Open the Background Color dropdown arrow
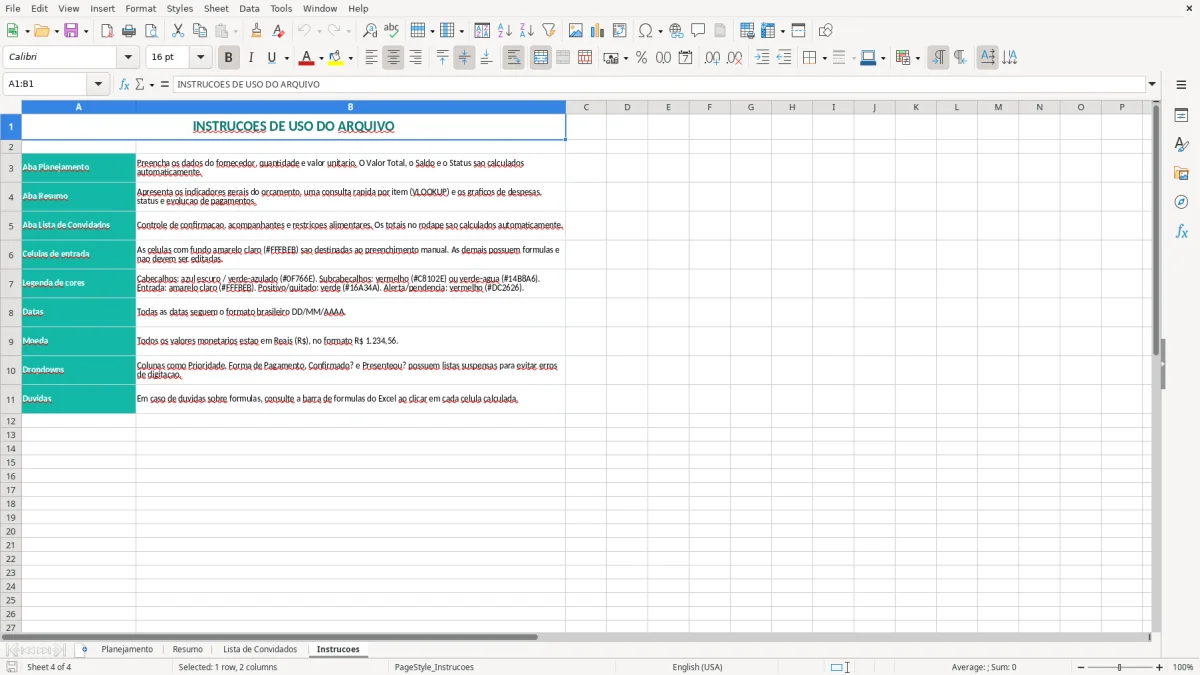This screenshot has height=675, width=1200. pyautogui.click(x=350, y=58)
